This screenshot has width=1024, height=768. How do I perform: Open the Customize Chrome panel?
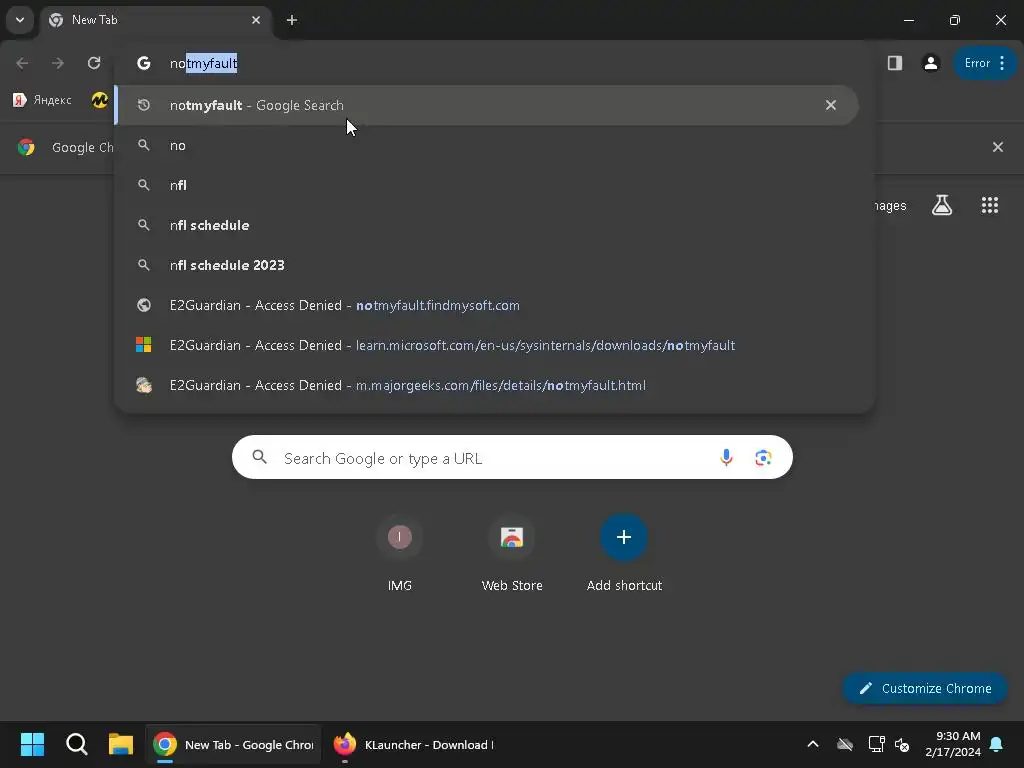coord(925,688)
